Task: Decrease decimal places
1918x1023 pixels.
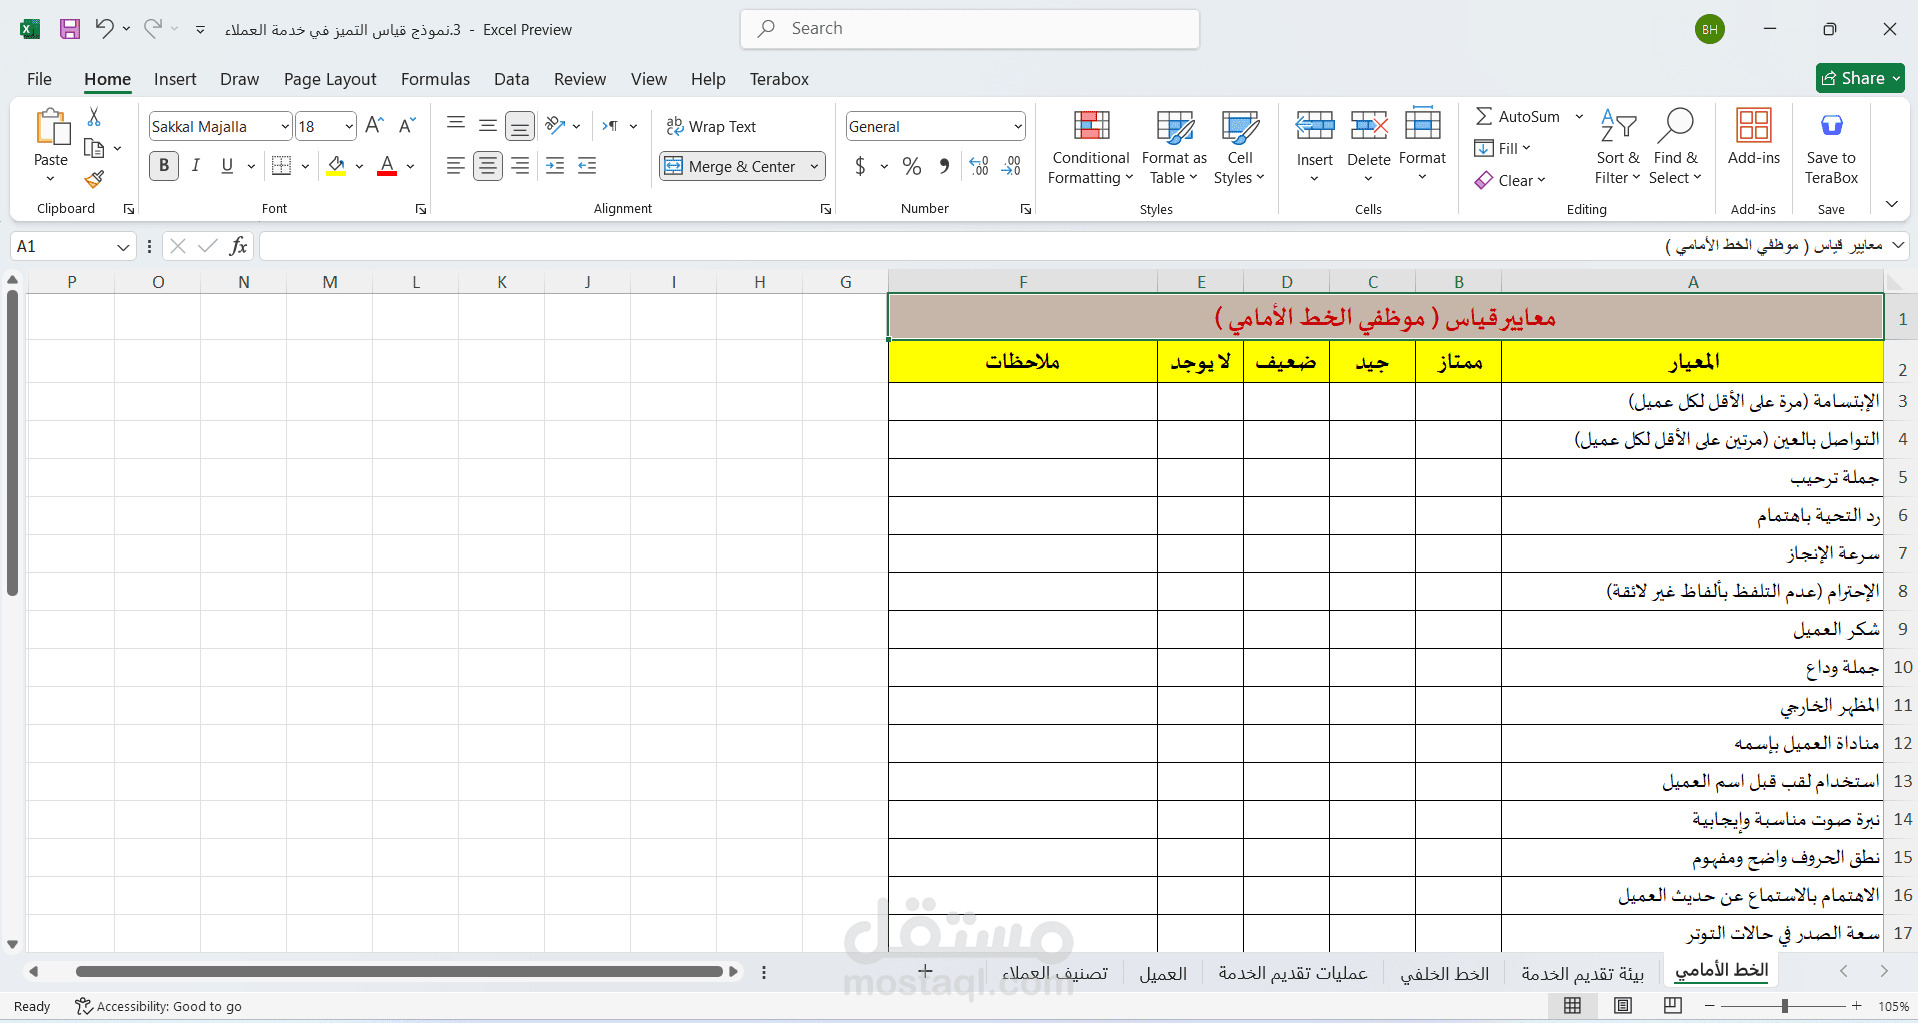Action: point(1011,166)
